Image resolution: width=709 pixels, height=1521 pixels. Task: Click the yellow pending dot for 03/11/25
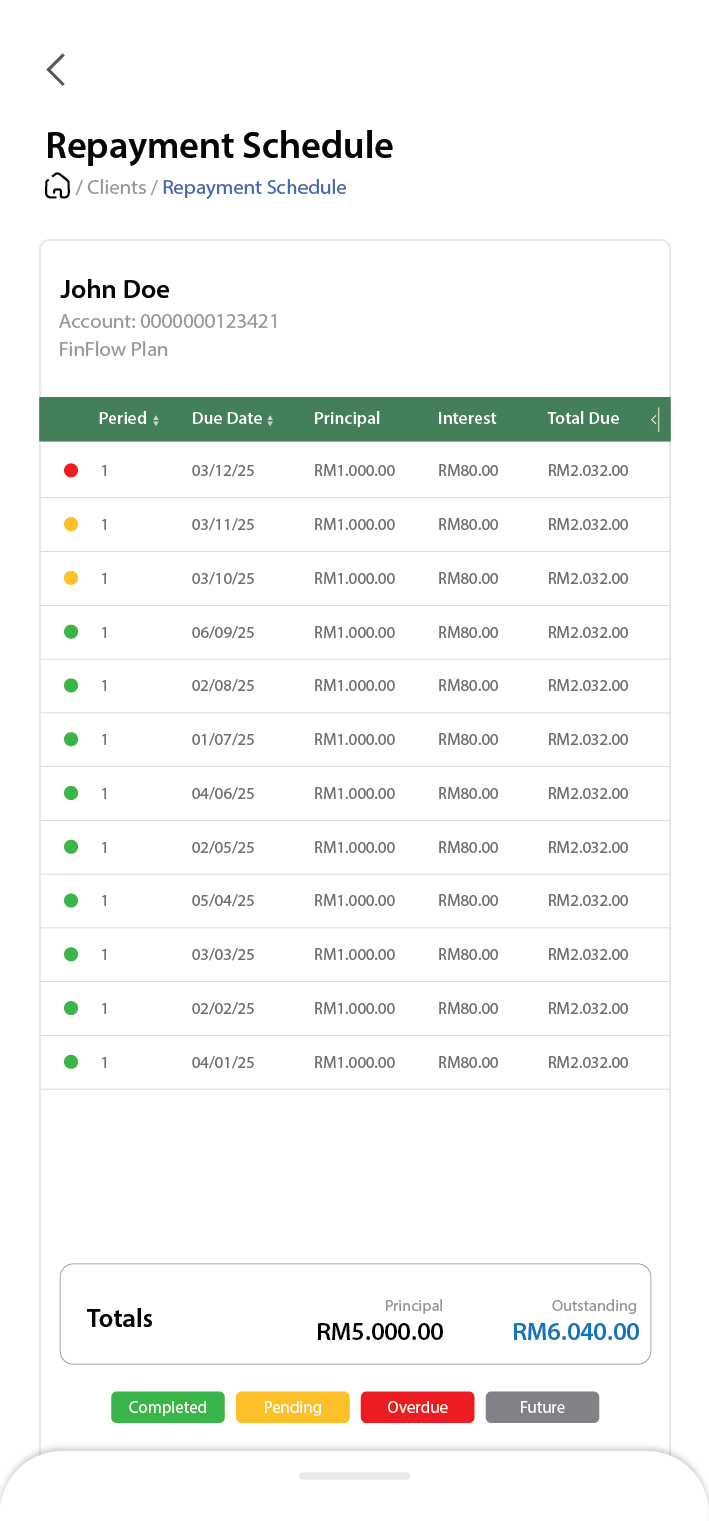[x=71, y=524]
